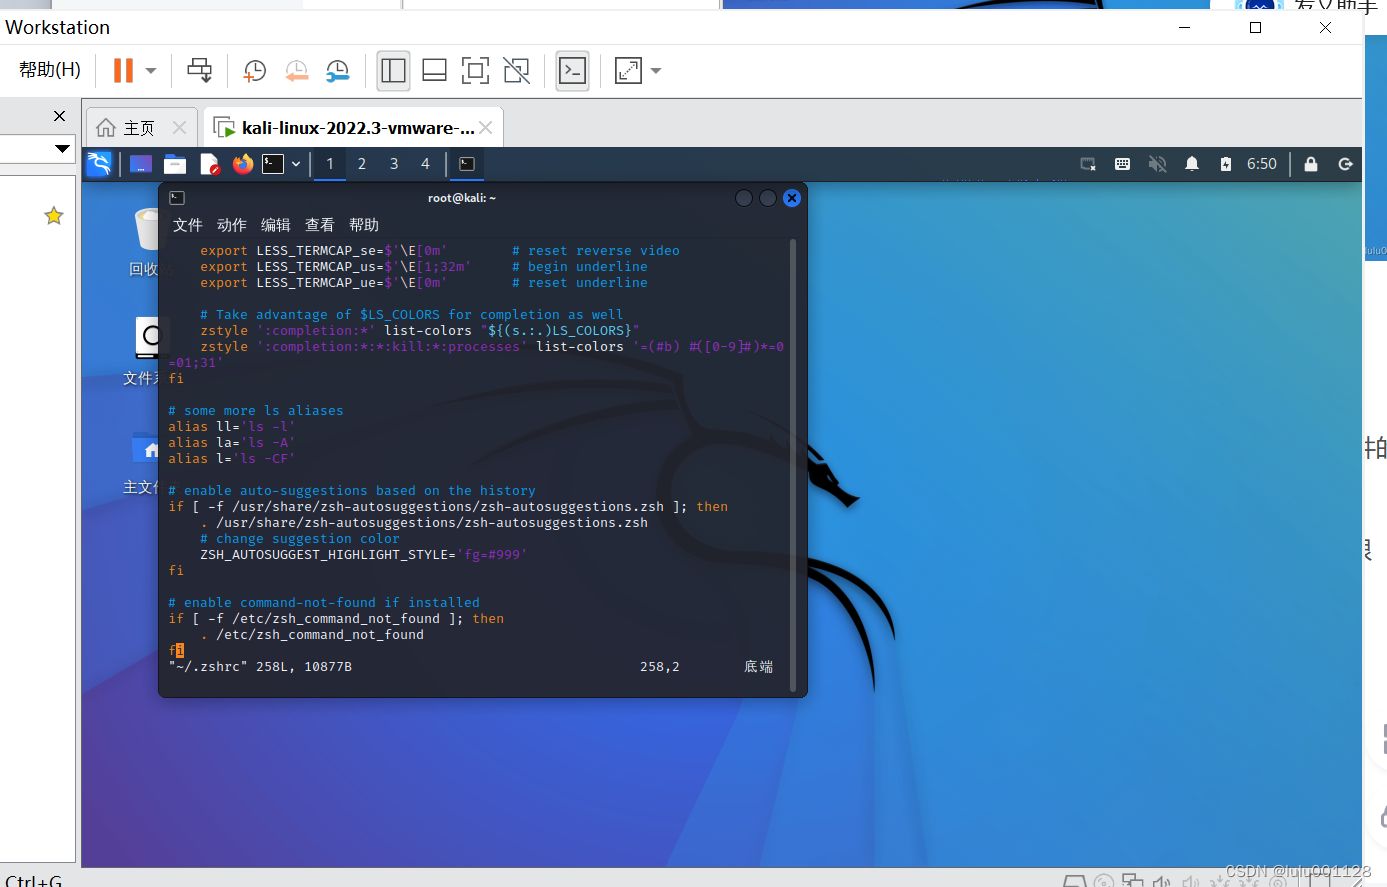Open terminal emulator from Kali panel

point(273,164)
